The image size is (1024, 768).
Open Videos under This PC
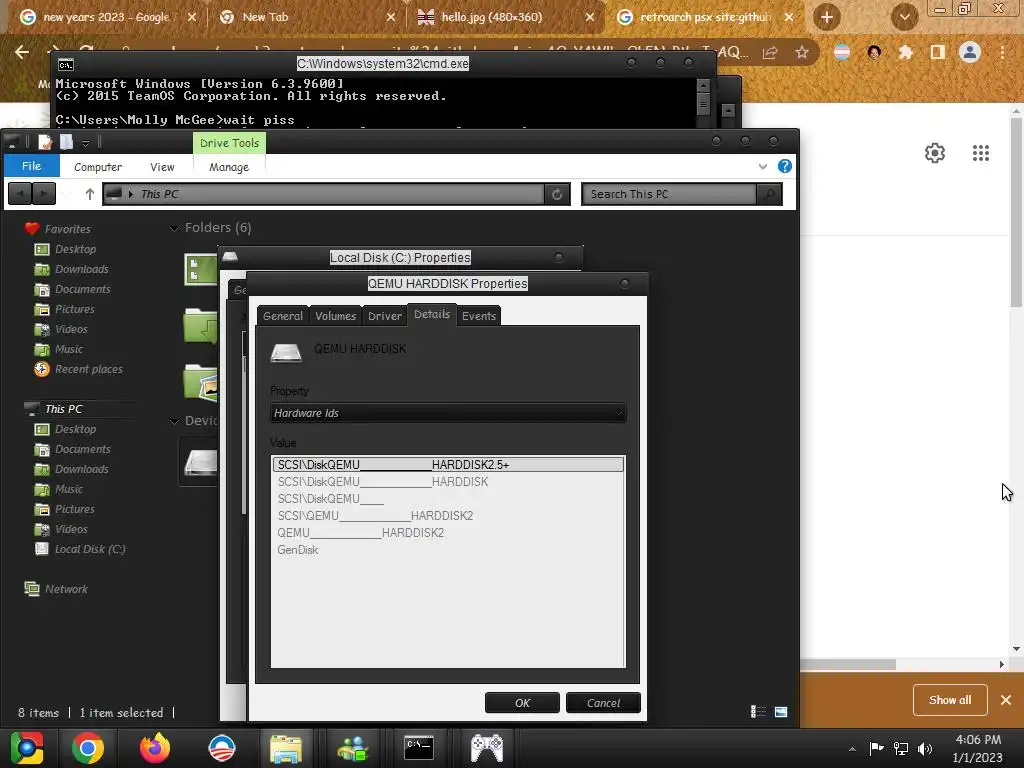[71, 529]
